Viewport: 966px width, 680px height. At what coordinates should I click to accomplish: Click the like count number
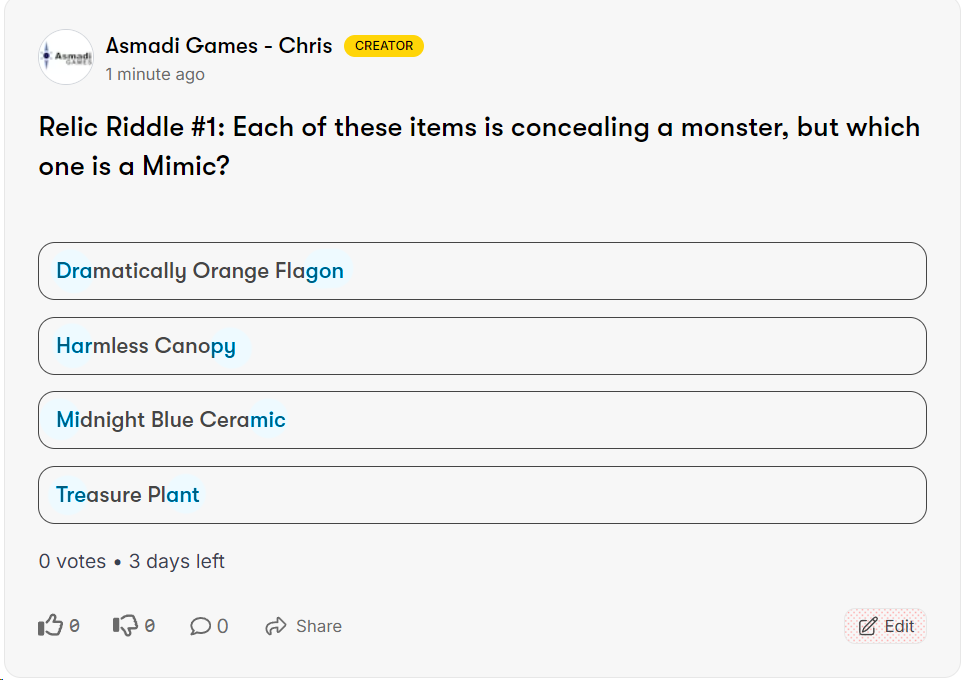click(75, 626)
